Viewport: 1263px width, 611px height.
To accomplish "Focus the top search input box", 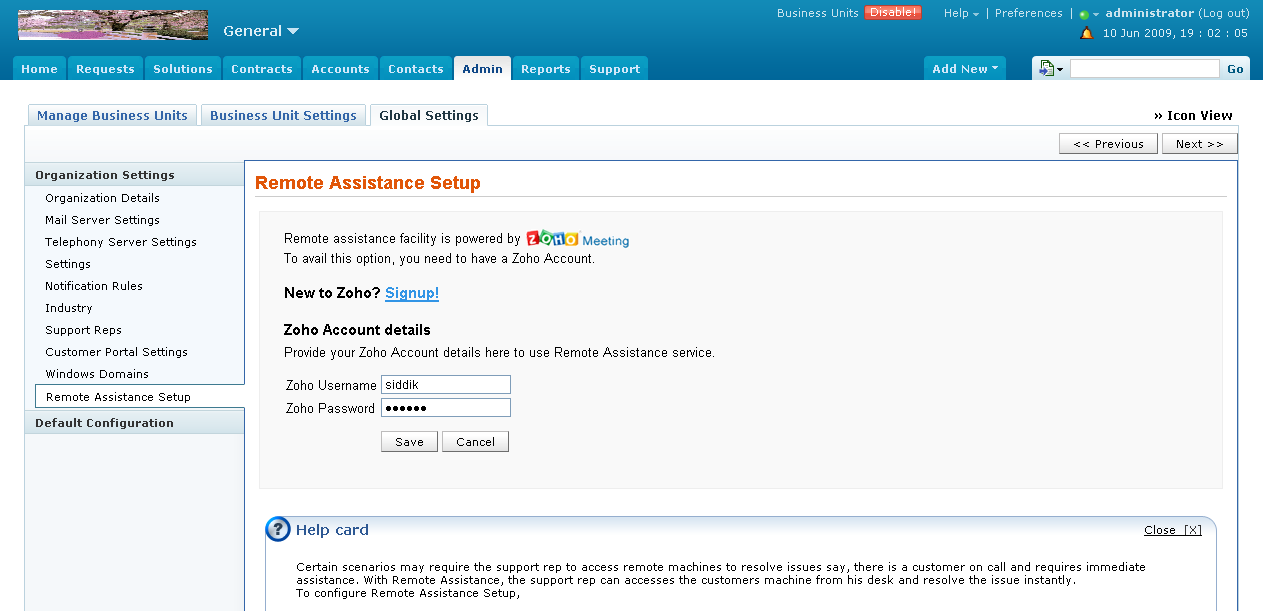I will (x=1145, y=69).
